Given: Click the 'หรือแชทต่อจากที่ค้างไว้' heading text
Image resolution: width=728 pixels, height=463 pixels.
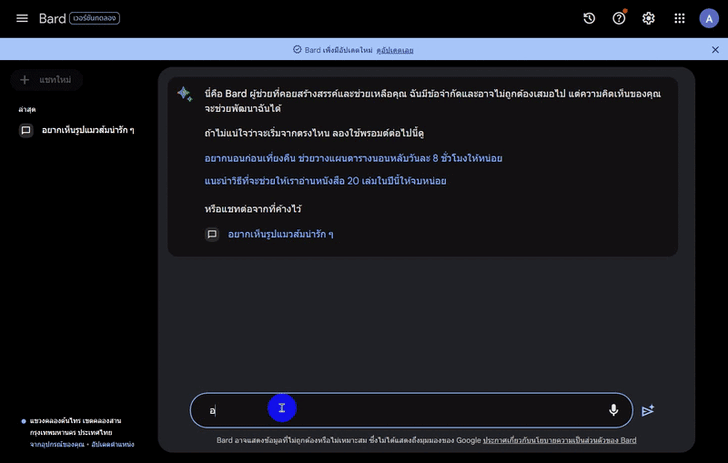Looking at the screenshot, I should 253,209.
